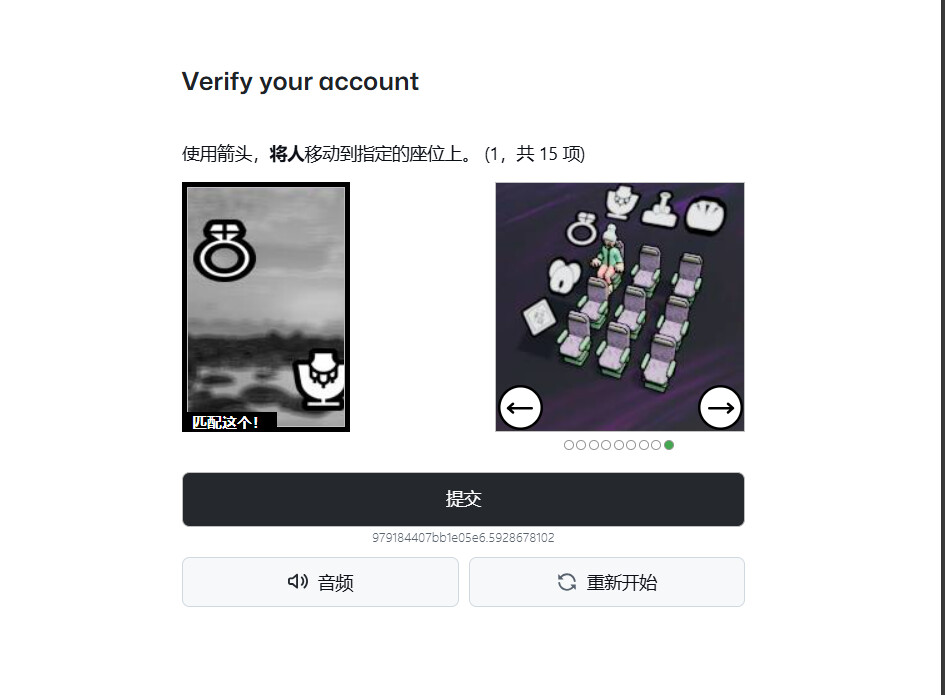Click the necklace bust icon above the seats

point(621,202)
